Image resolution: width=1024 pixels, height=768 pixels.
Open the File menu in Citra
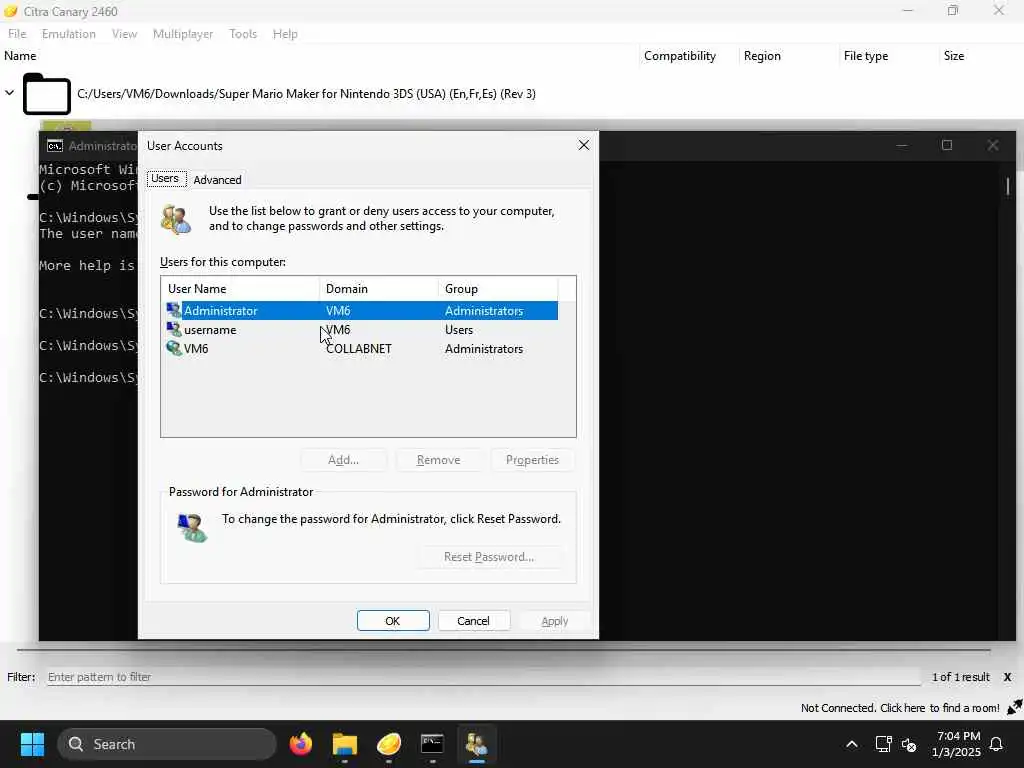[x=17, y=34]
